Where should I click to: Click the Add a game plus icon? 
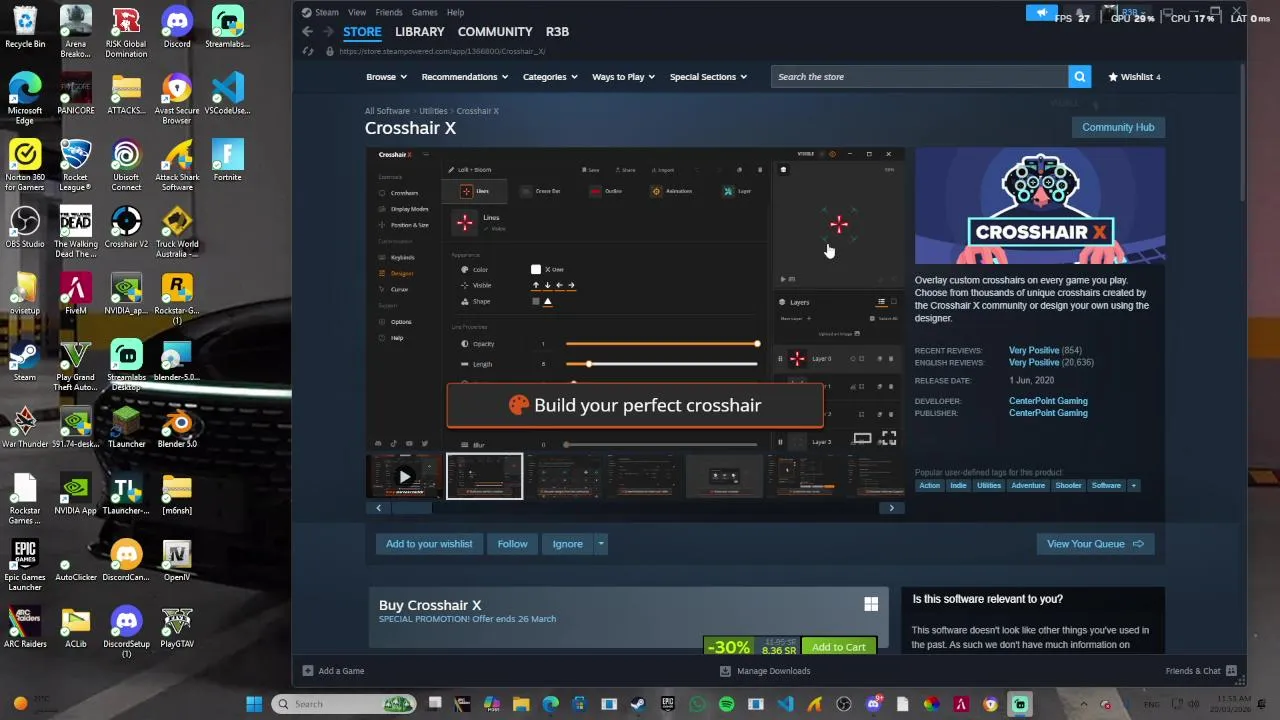click(x=308, y=671)
